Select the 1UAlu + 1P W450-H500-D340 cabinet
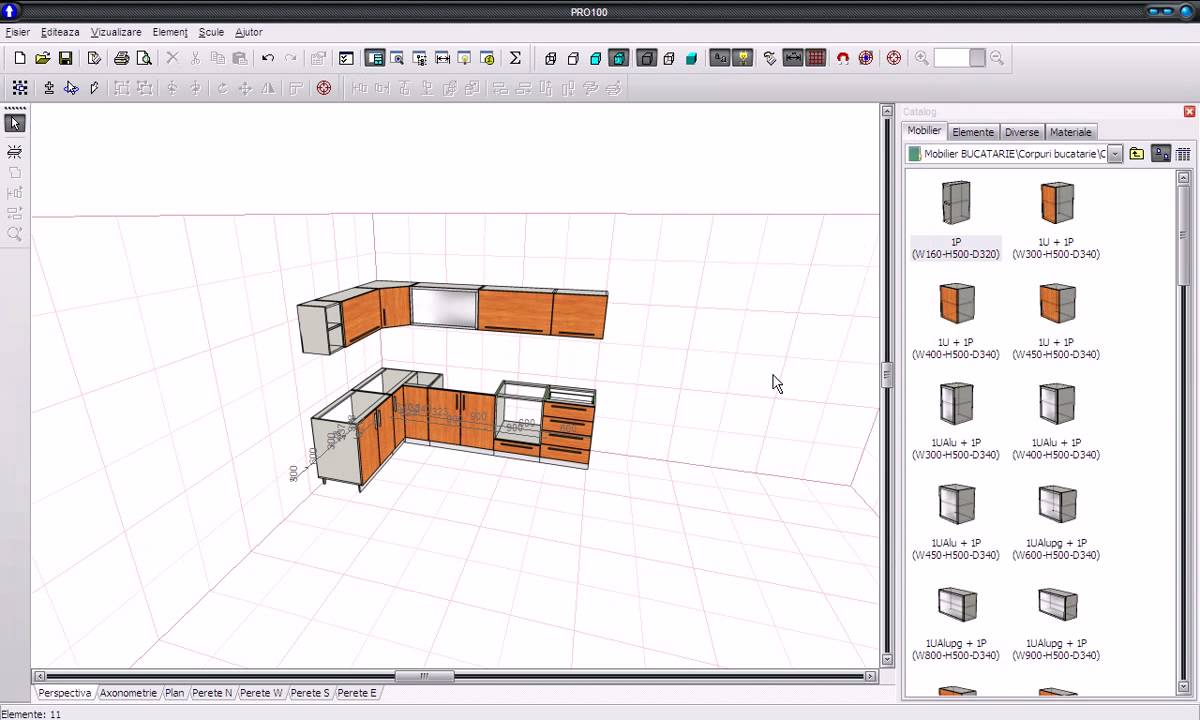 point(956,503)
